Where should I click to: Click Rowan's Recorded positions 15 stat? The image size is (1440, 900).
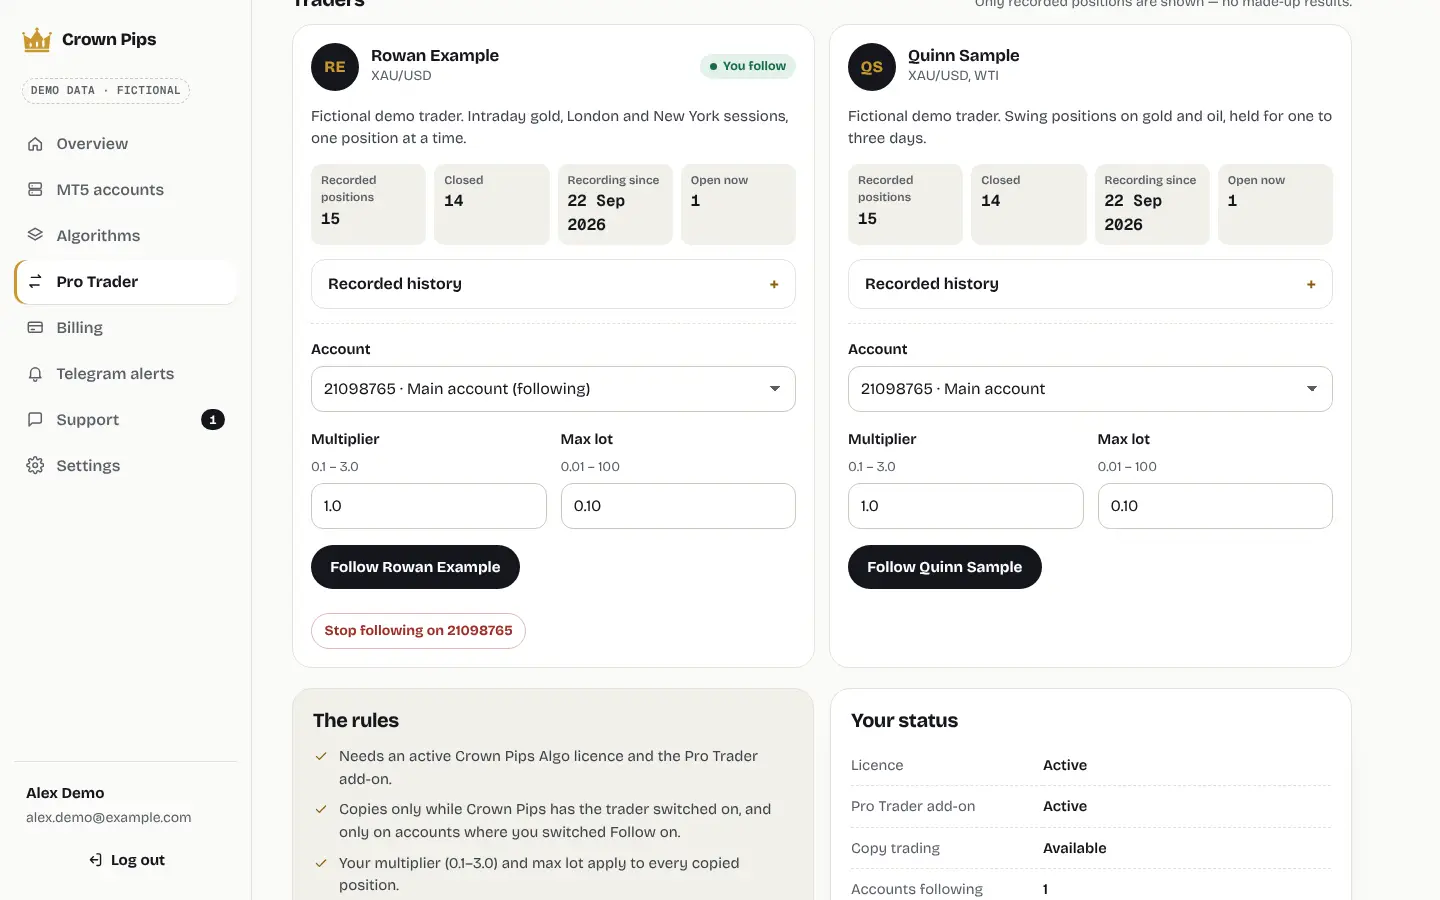(x=368, y=204)
